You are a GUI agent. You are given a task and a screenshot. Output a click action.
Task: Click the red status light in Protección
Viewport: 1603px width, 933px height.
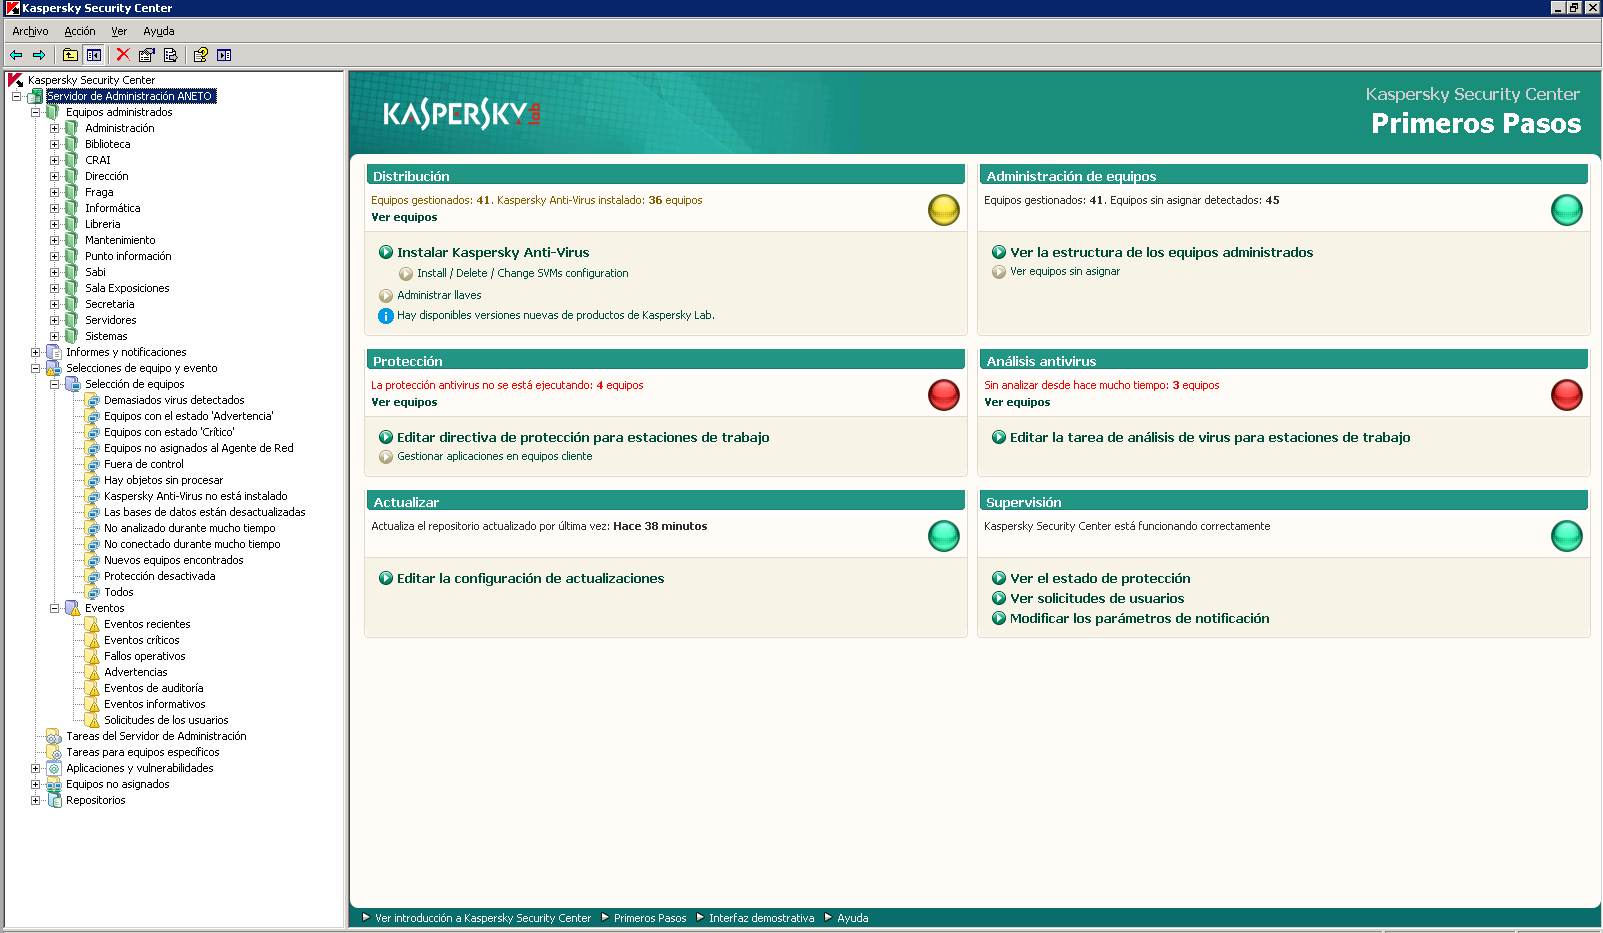coord(943,395)
